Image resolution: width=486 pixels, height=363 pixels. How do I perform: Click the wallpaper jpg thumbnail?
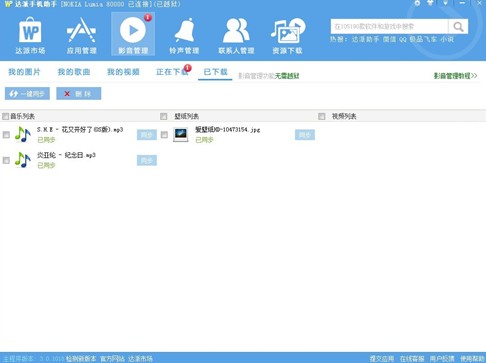click(x=181, y=135)
